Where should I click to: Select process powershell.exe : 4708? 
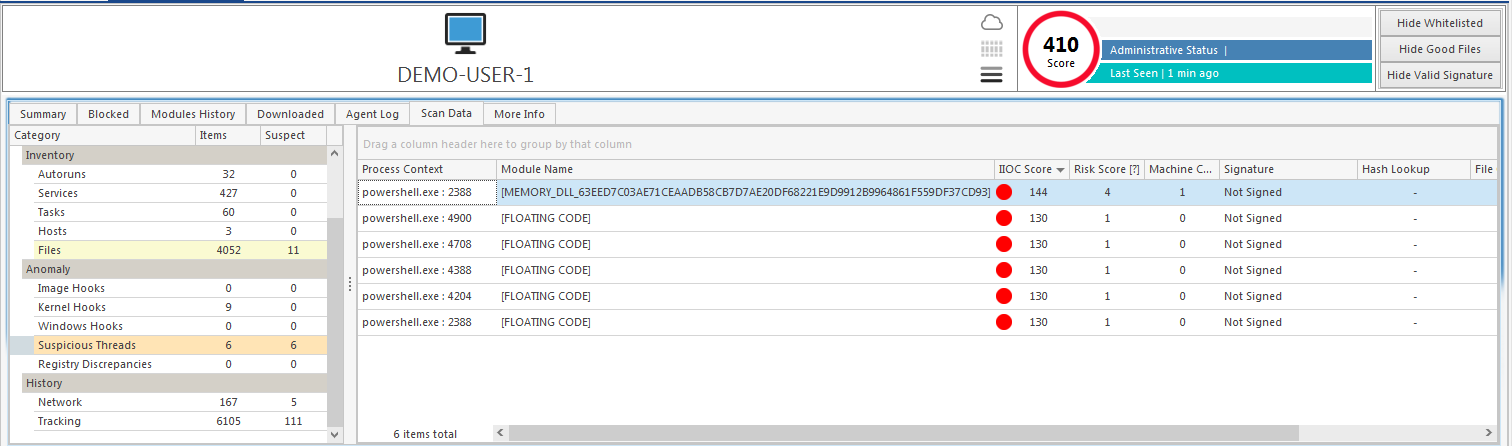[x=427, y=244]
